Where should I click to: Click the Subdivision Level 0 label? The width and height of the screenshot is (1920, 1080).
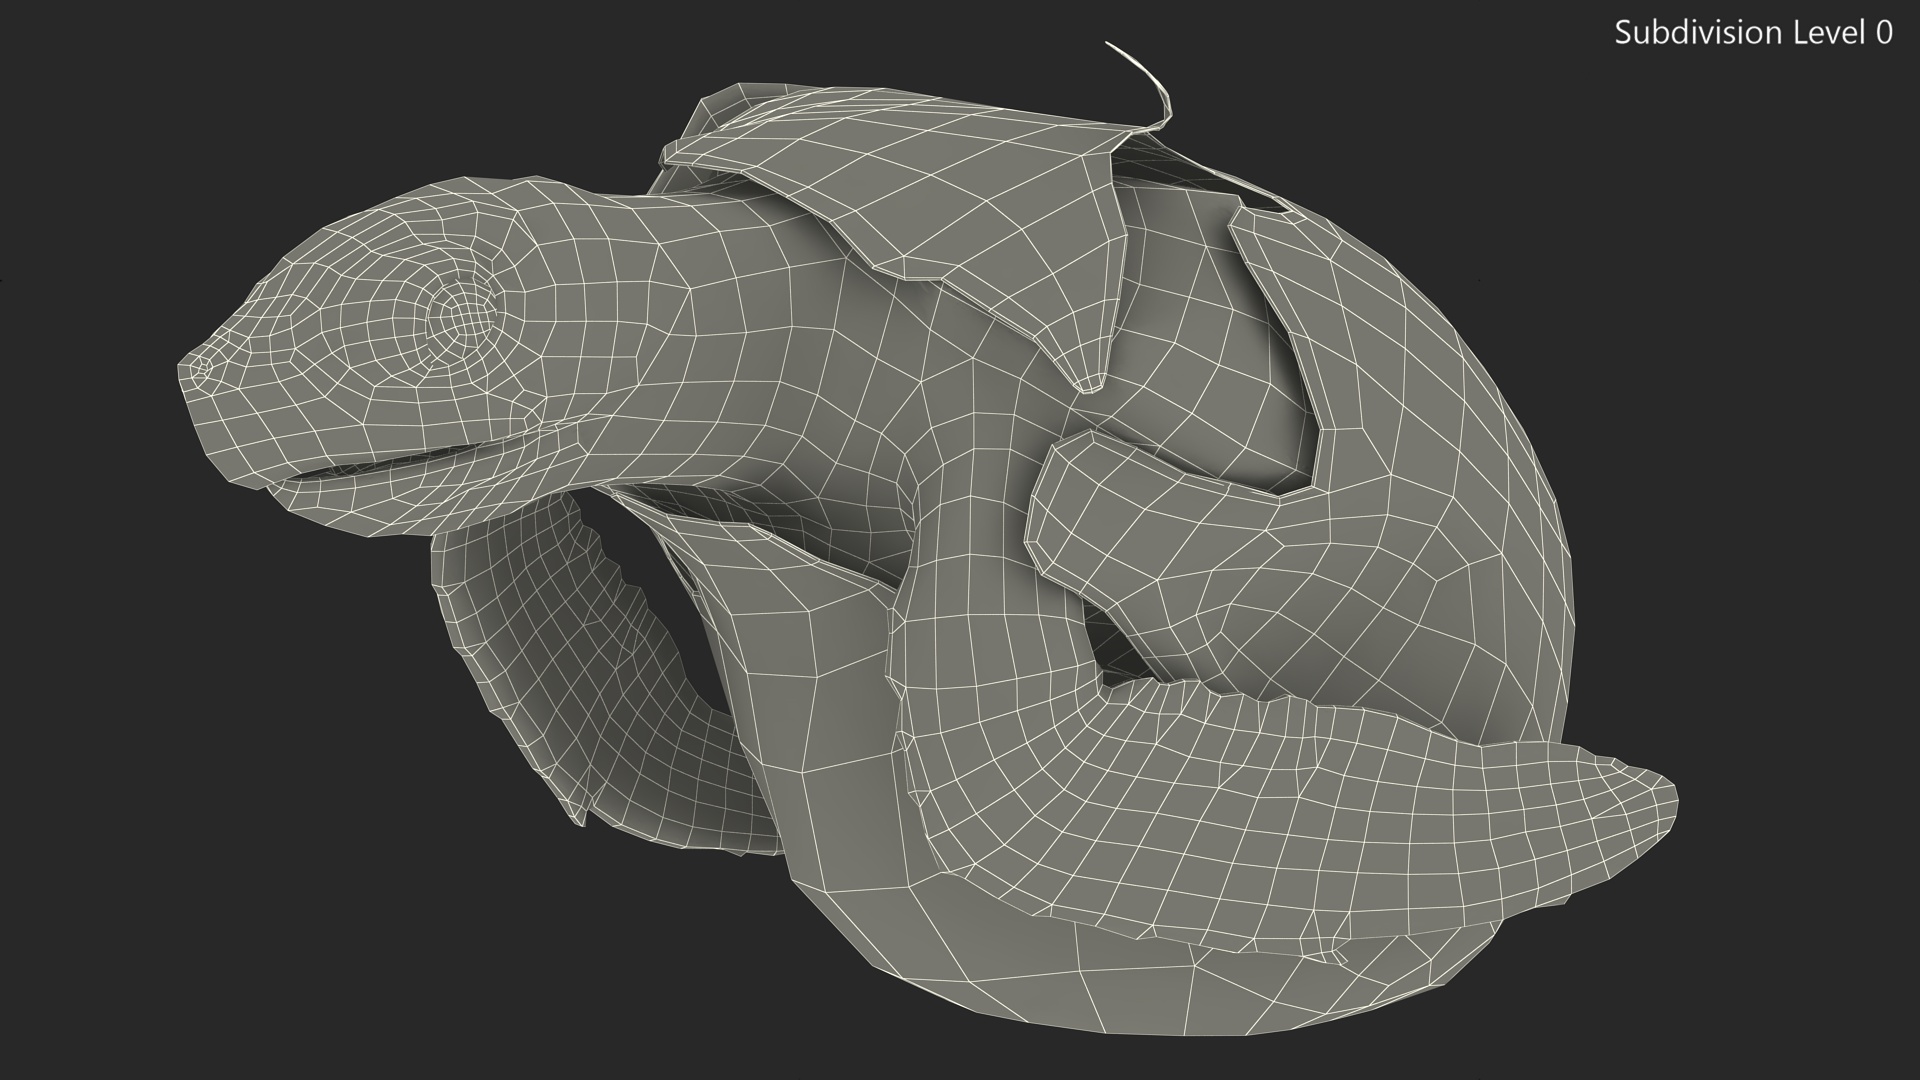click(x=1753, y=33)
